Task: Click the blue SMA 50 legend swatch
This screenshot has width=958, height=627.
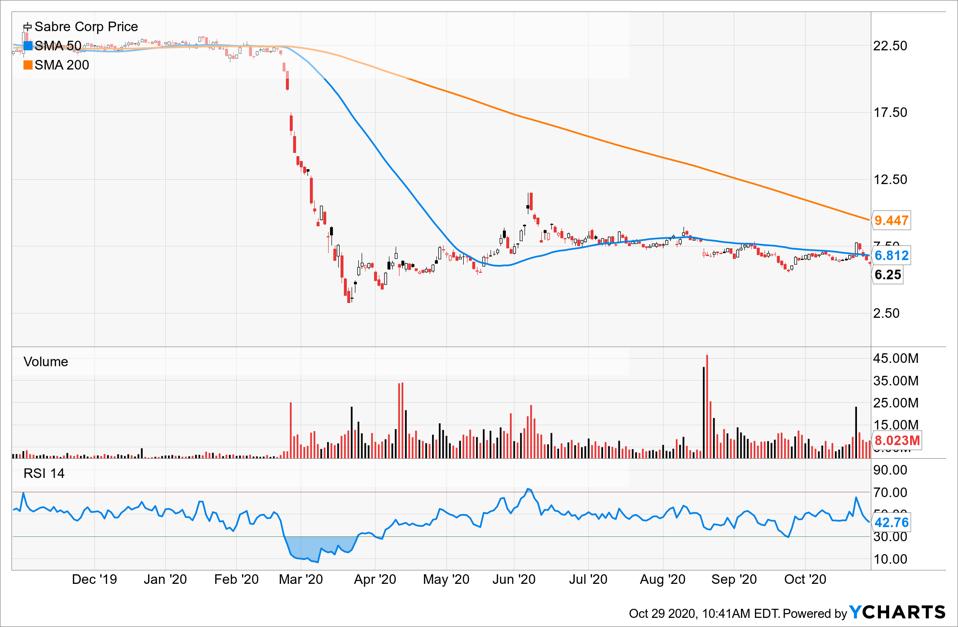Action: click(x=27, y=46)
